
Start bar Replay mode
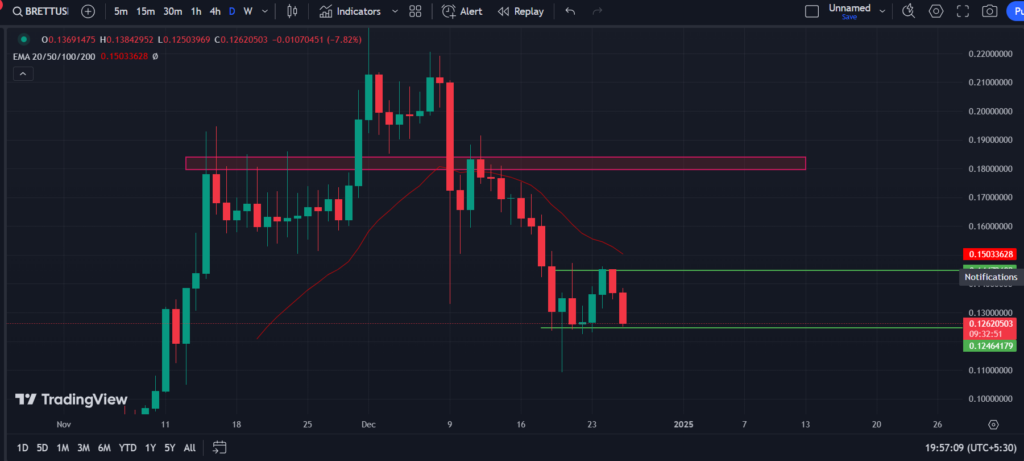click(520, 11)
